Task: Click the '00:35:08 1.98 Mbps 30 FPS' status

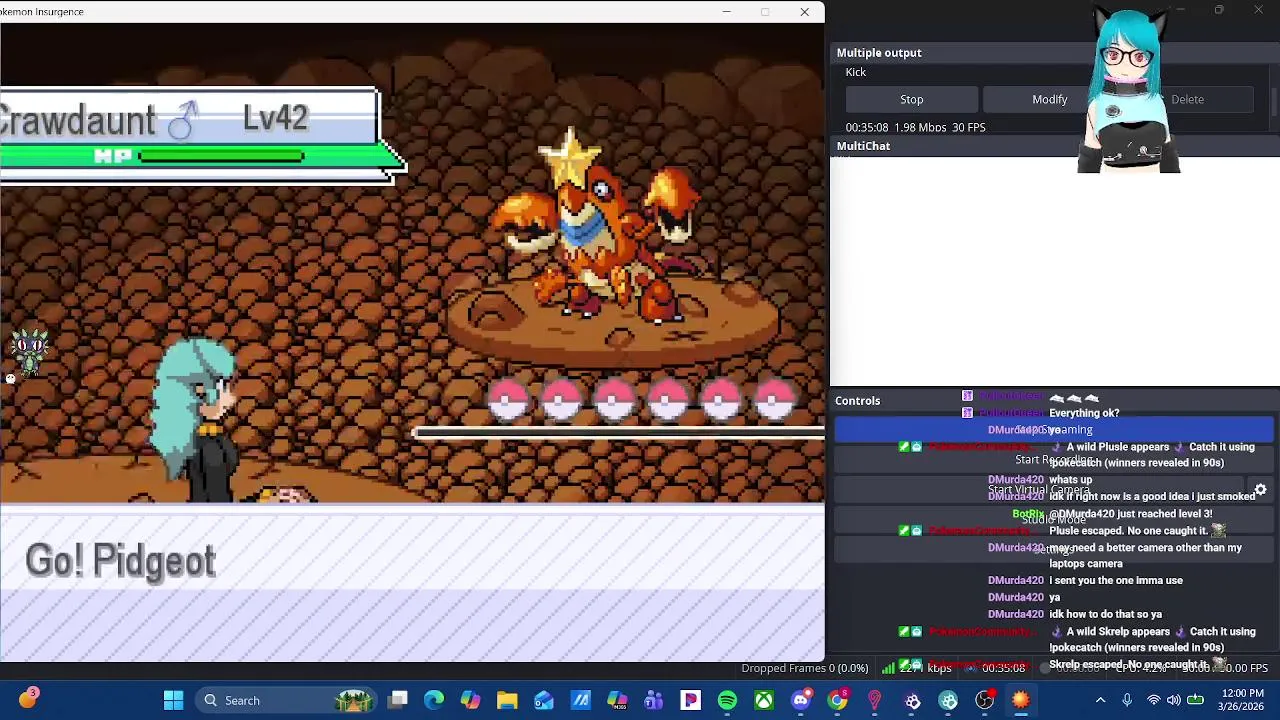Action: point(915,127)
